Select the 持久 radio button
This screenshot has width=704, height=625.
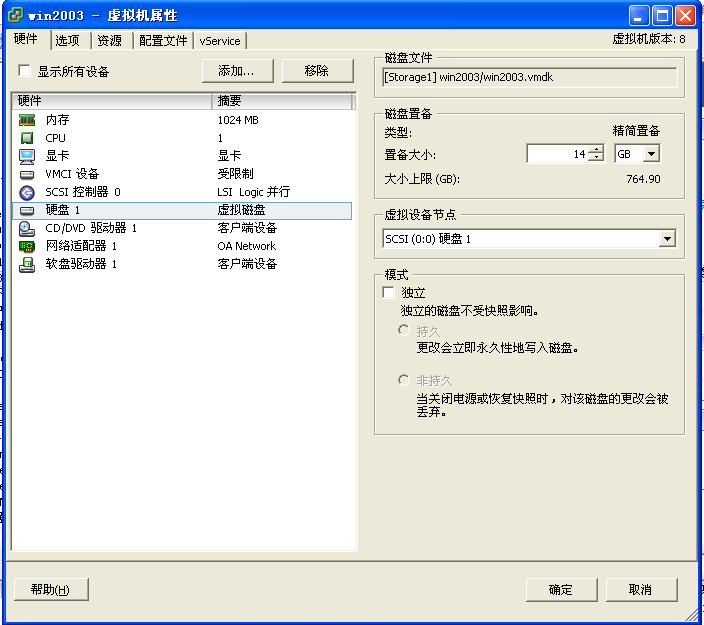(x=404, y=330)
